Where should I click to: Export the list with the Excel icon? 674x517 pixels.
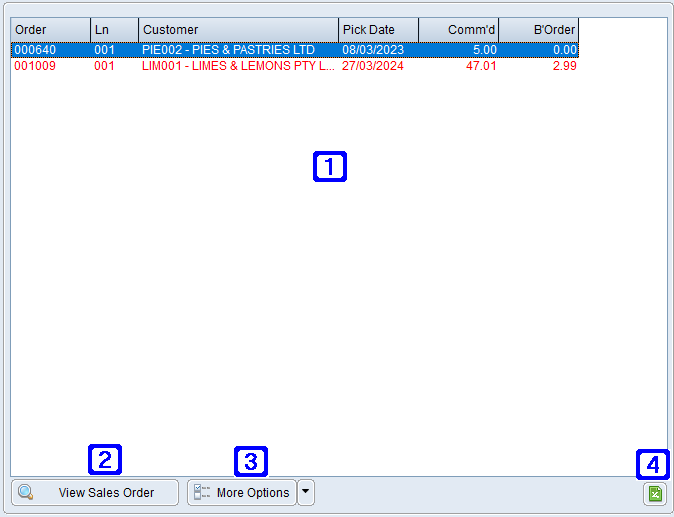[655, 493]
